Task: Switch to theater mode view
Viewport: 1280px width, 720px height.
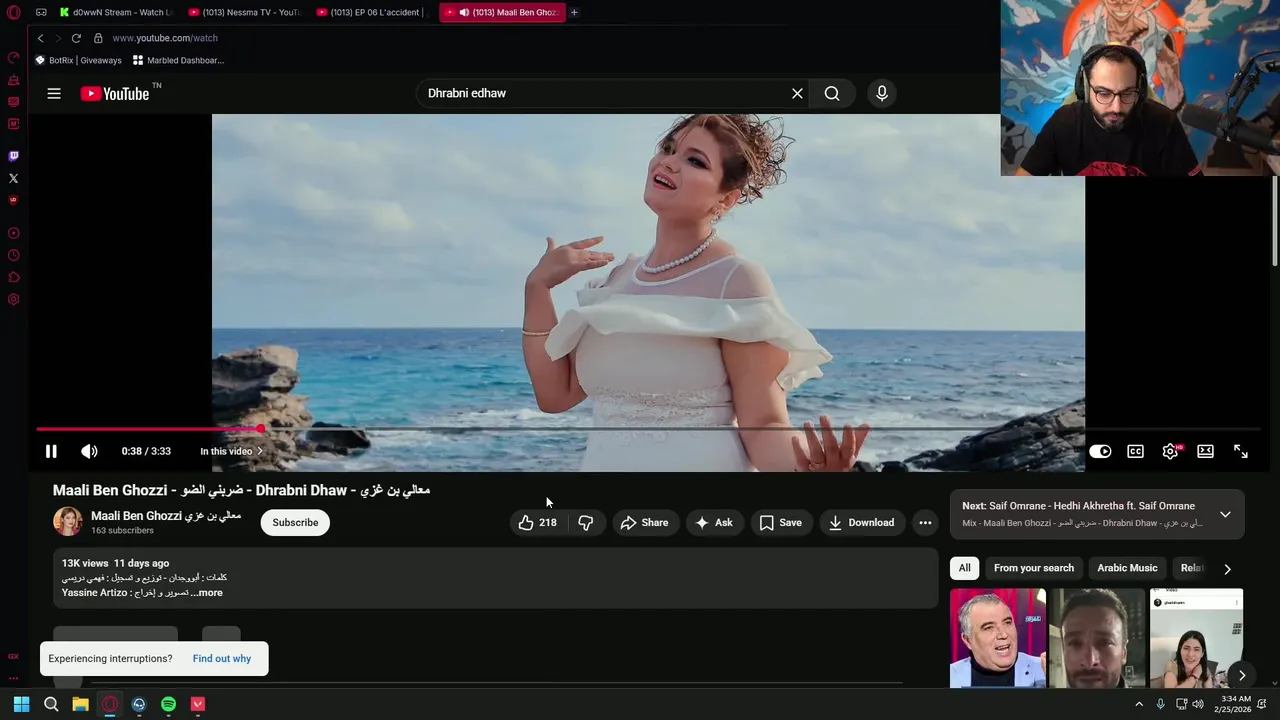Action: (1205, 451)
